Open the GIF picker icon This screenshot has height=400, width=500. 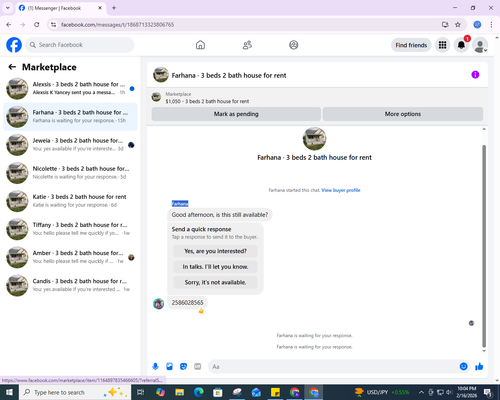pos(198,367)
